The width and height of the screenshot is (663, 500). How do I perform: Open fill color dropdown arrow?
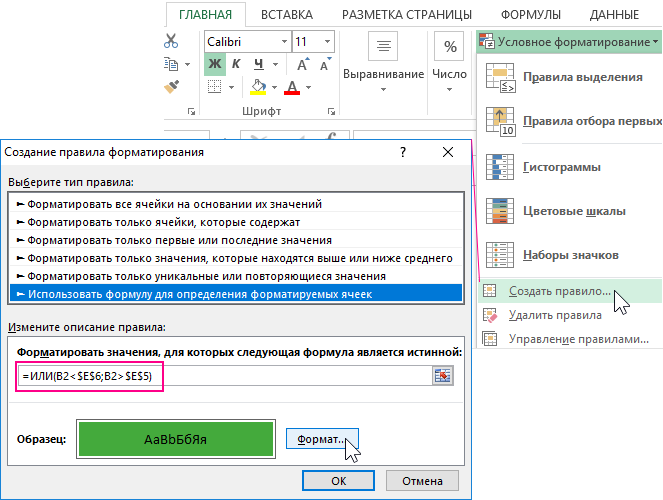click(x=274, y=87)
